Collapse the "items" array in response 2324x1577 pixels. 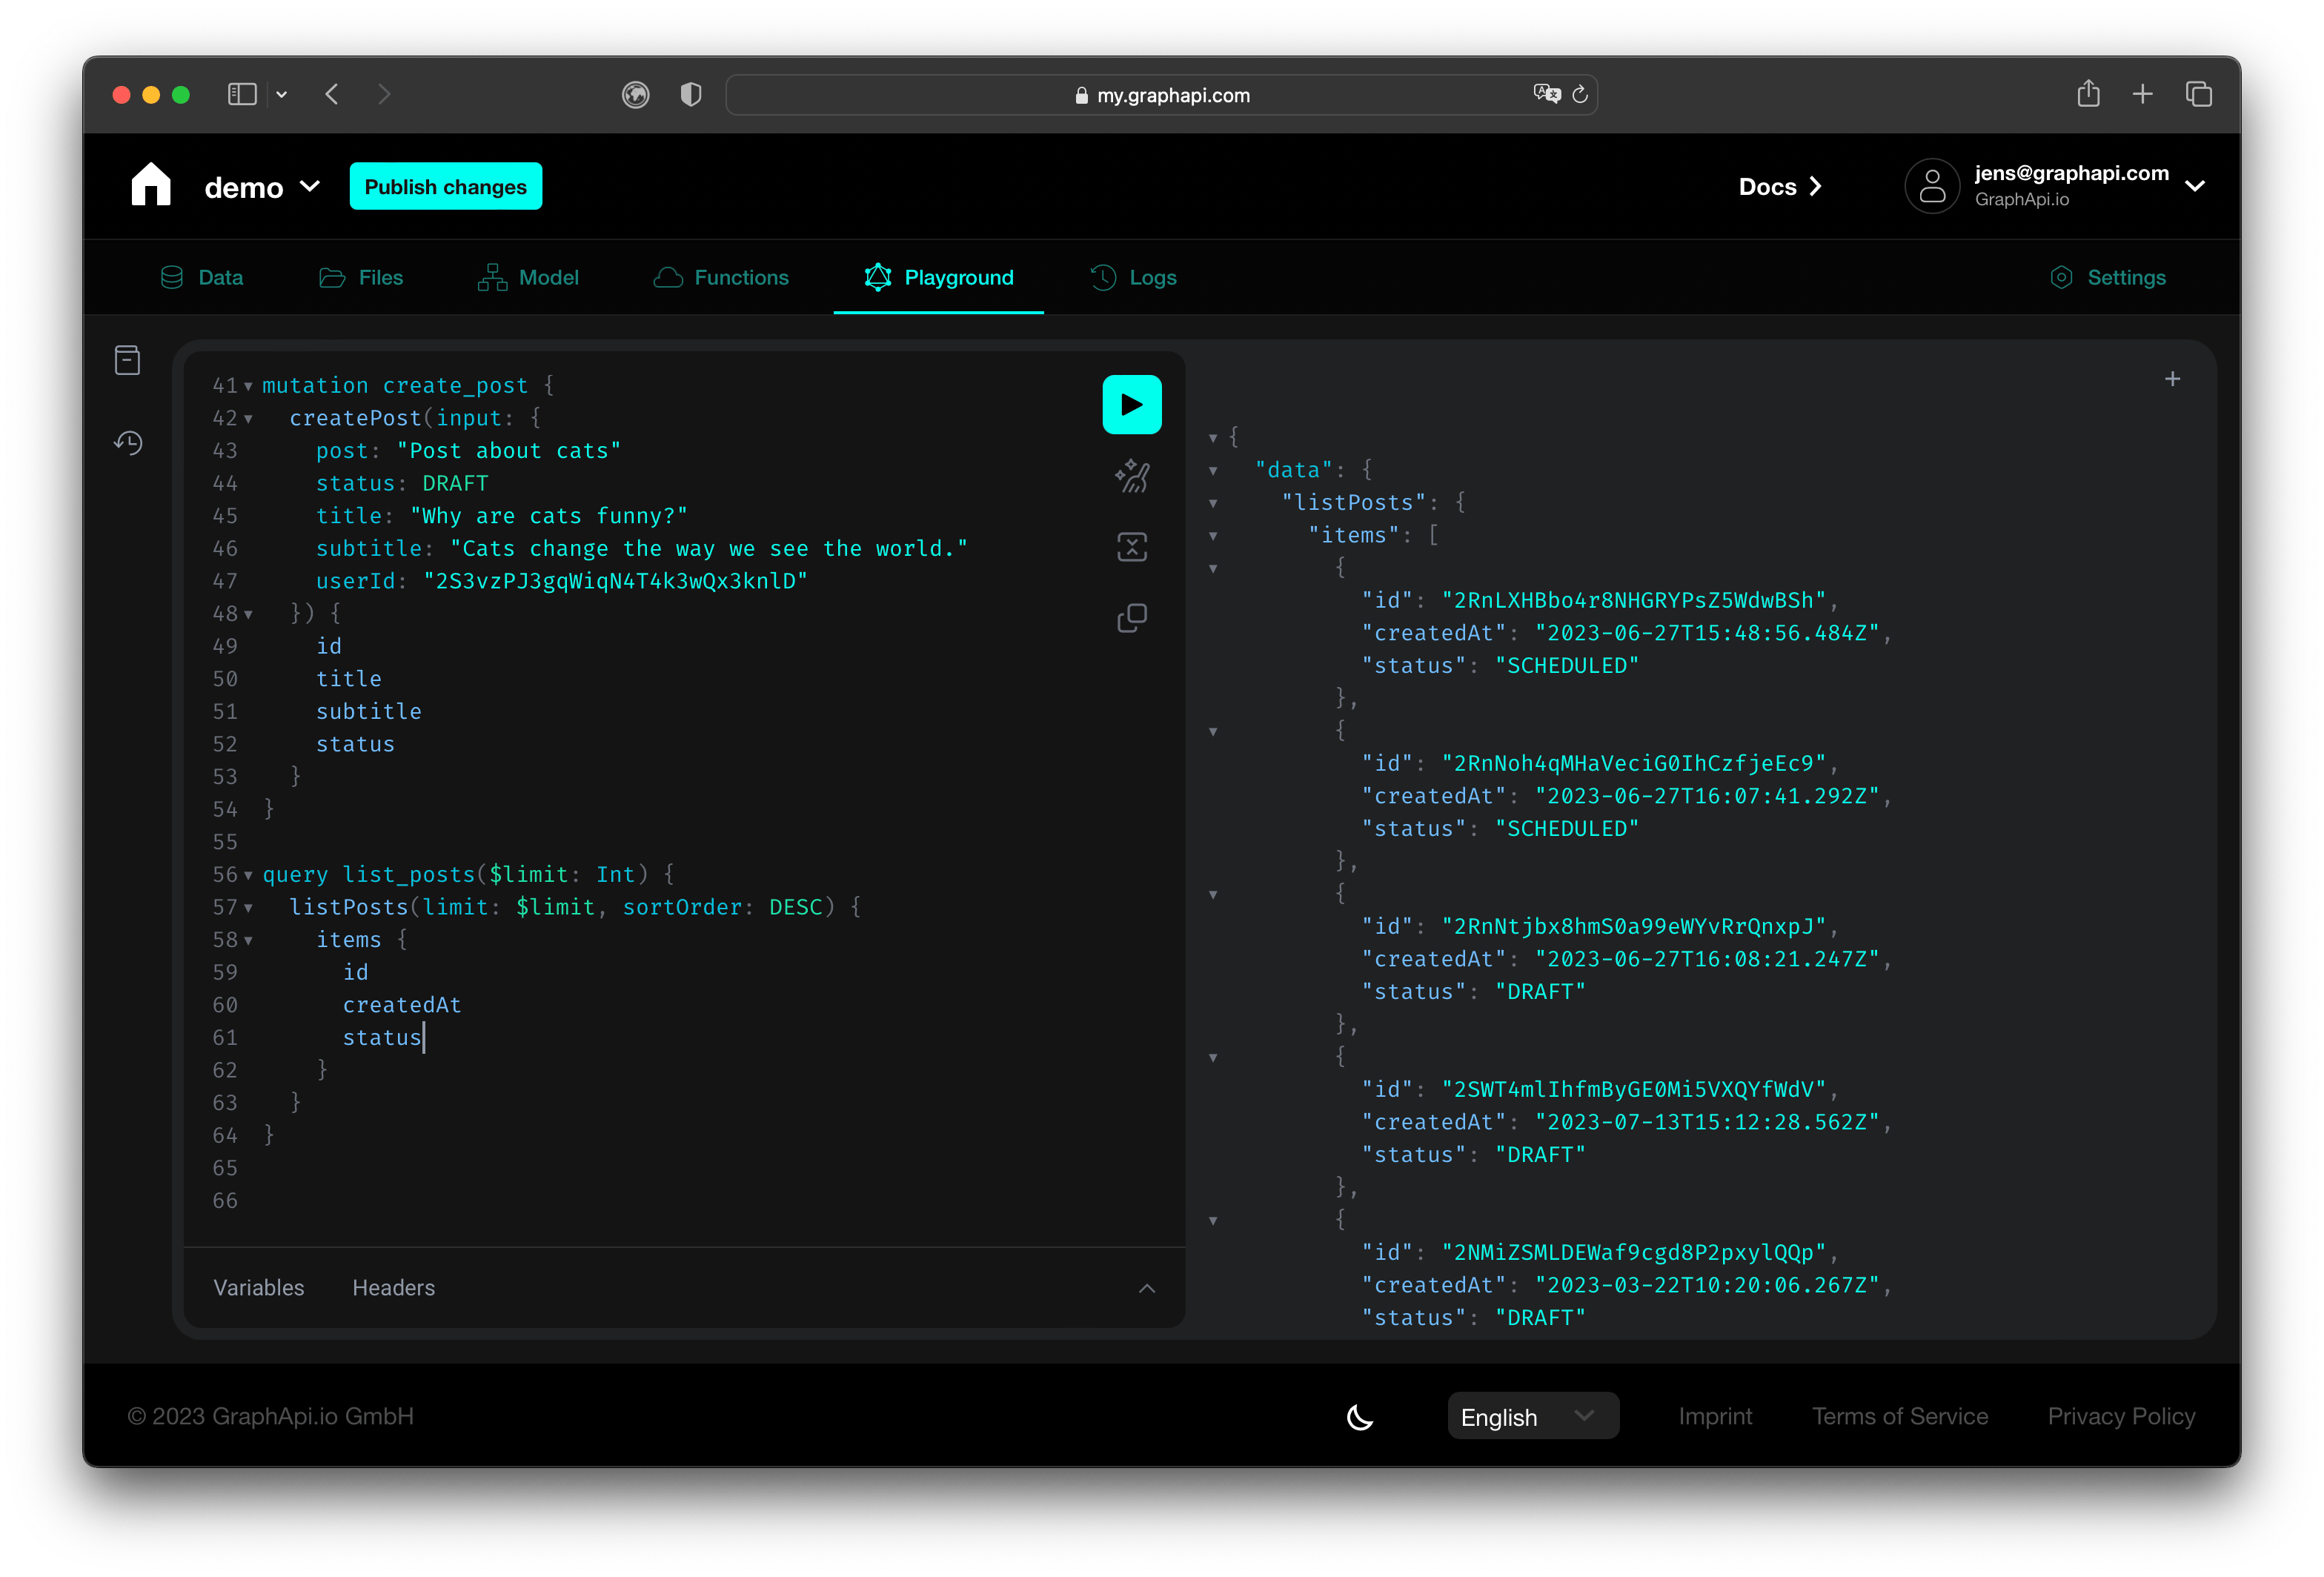1213,536
